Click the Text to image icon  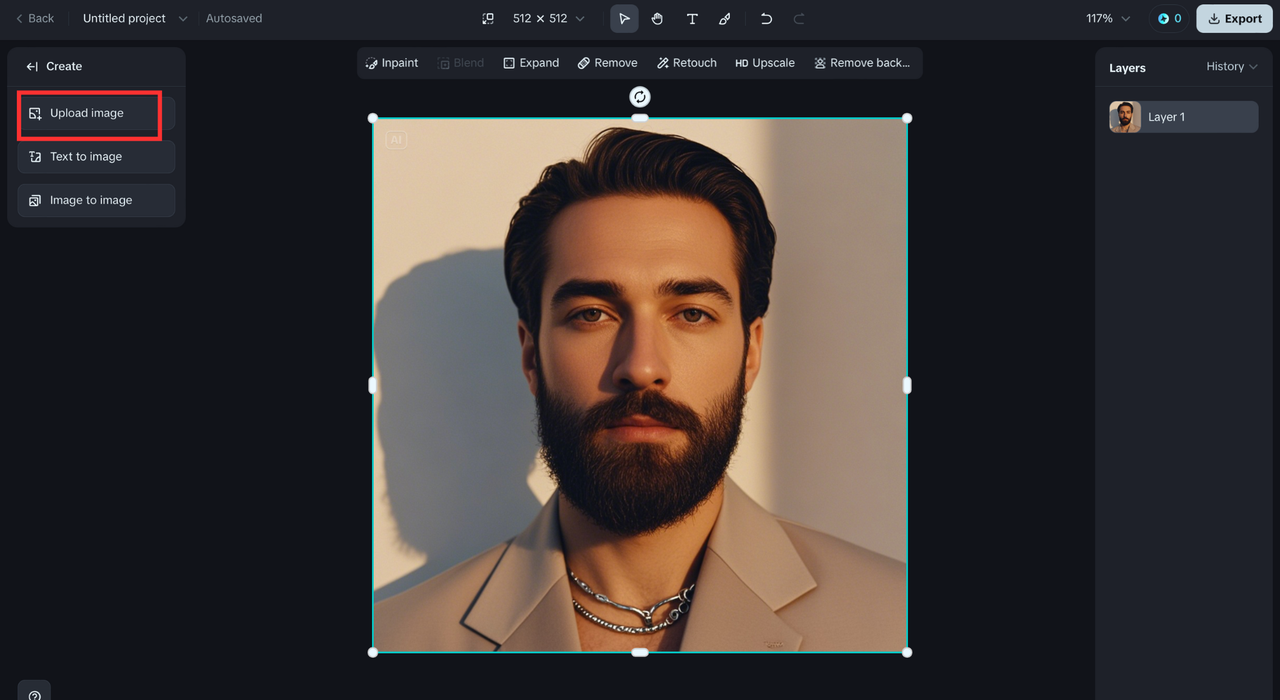click(35, 157)
